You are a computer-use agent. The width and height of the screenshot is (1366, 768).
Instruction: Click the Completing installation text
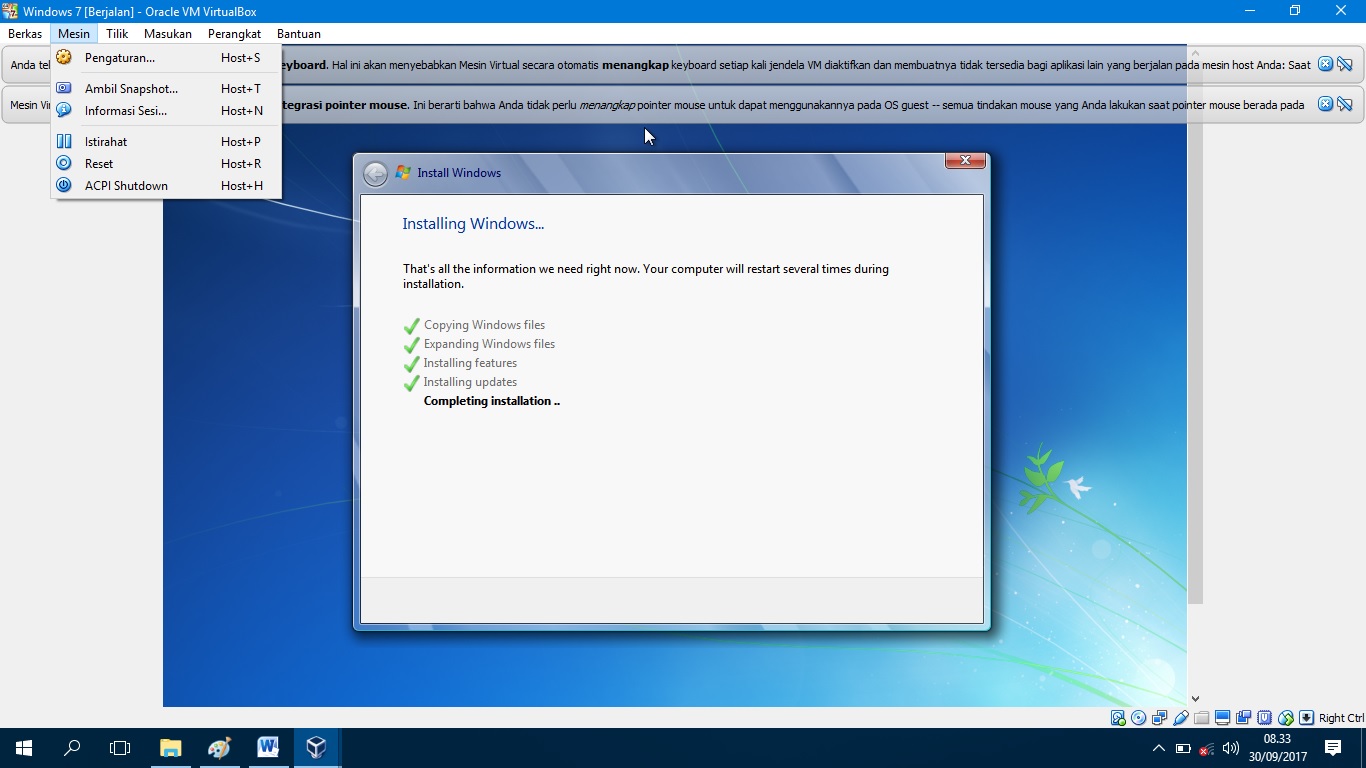pos(492,401)
